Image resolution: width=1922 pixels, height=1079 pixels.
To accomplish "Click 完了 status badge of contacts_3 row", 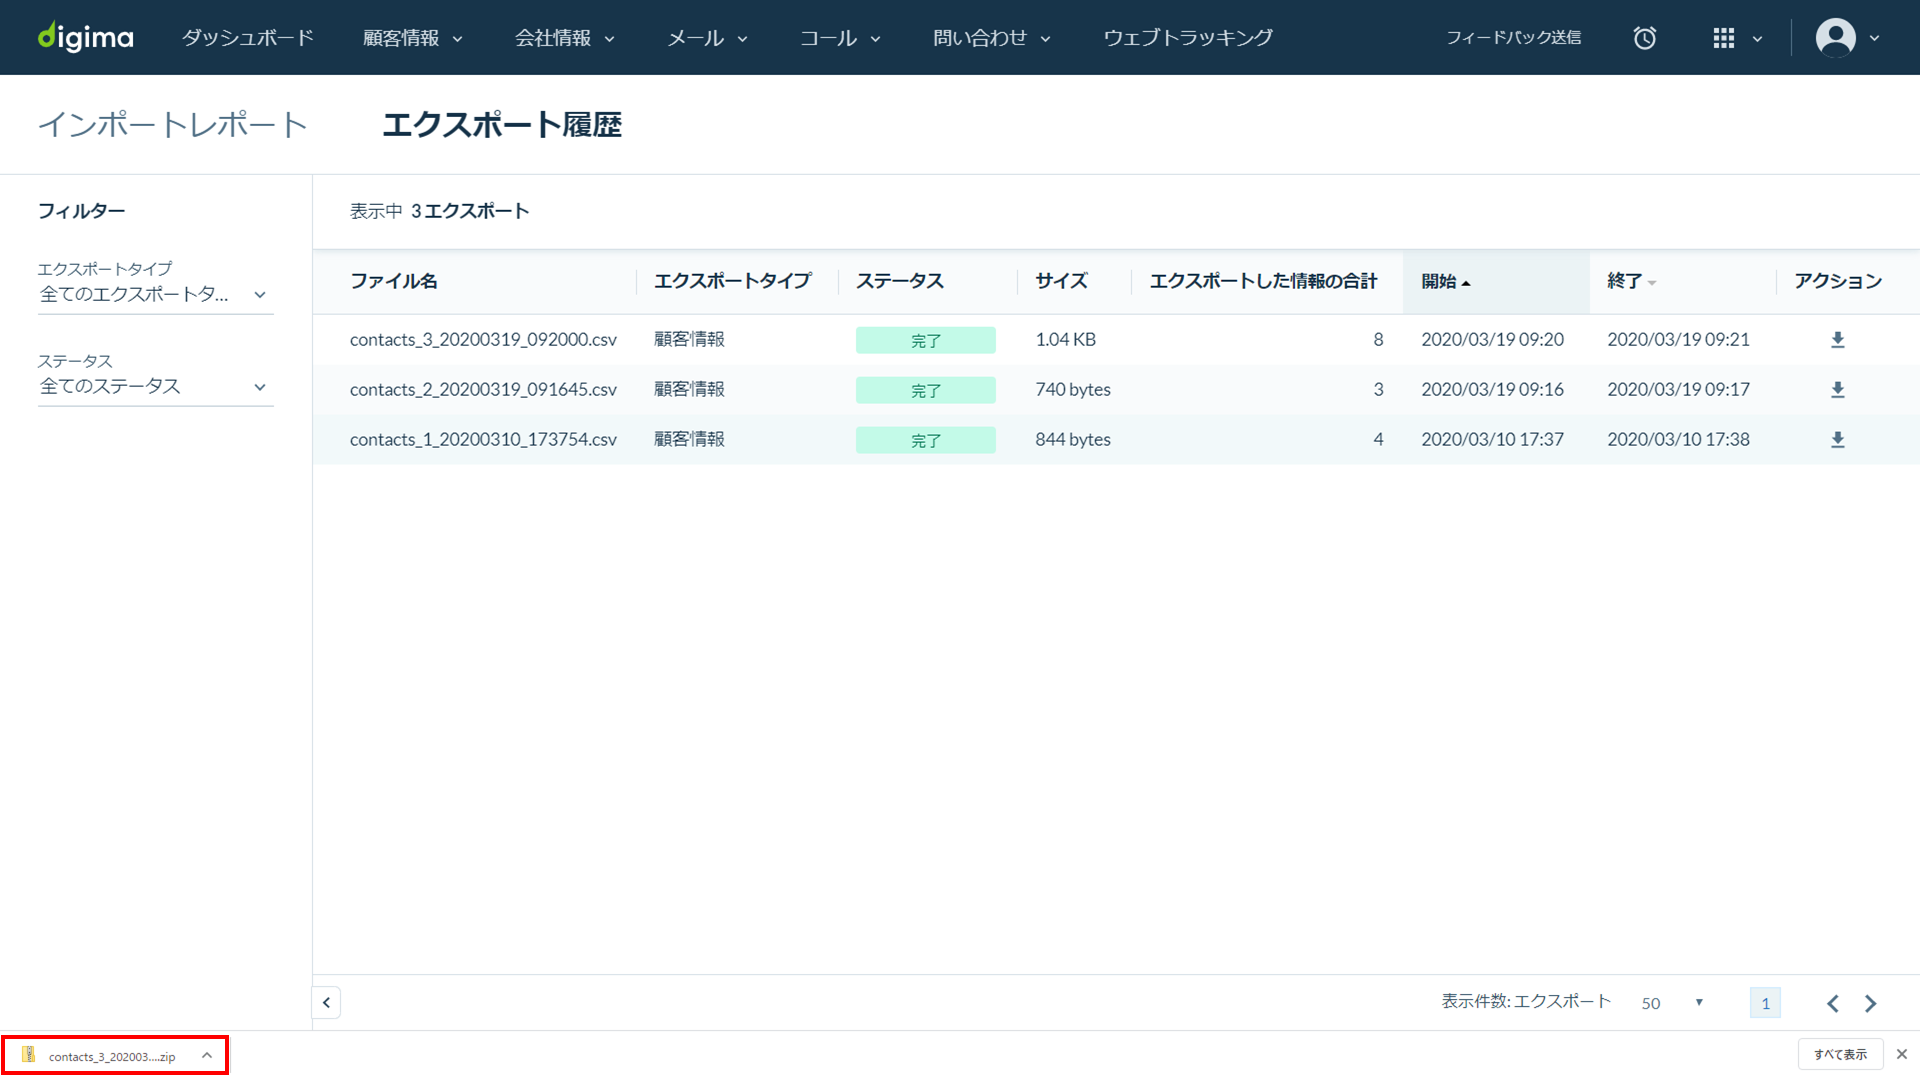I will (x=926, y=341).
